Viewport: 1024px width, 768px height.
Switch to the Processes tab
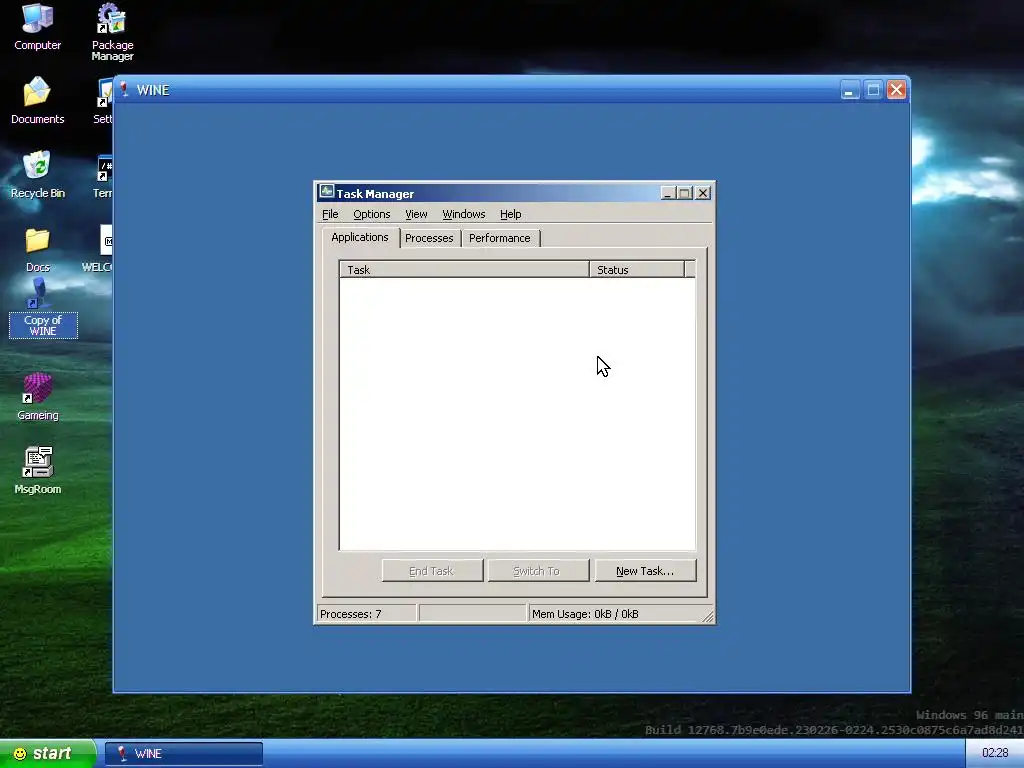point(429,238)
